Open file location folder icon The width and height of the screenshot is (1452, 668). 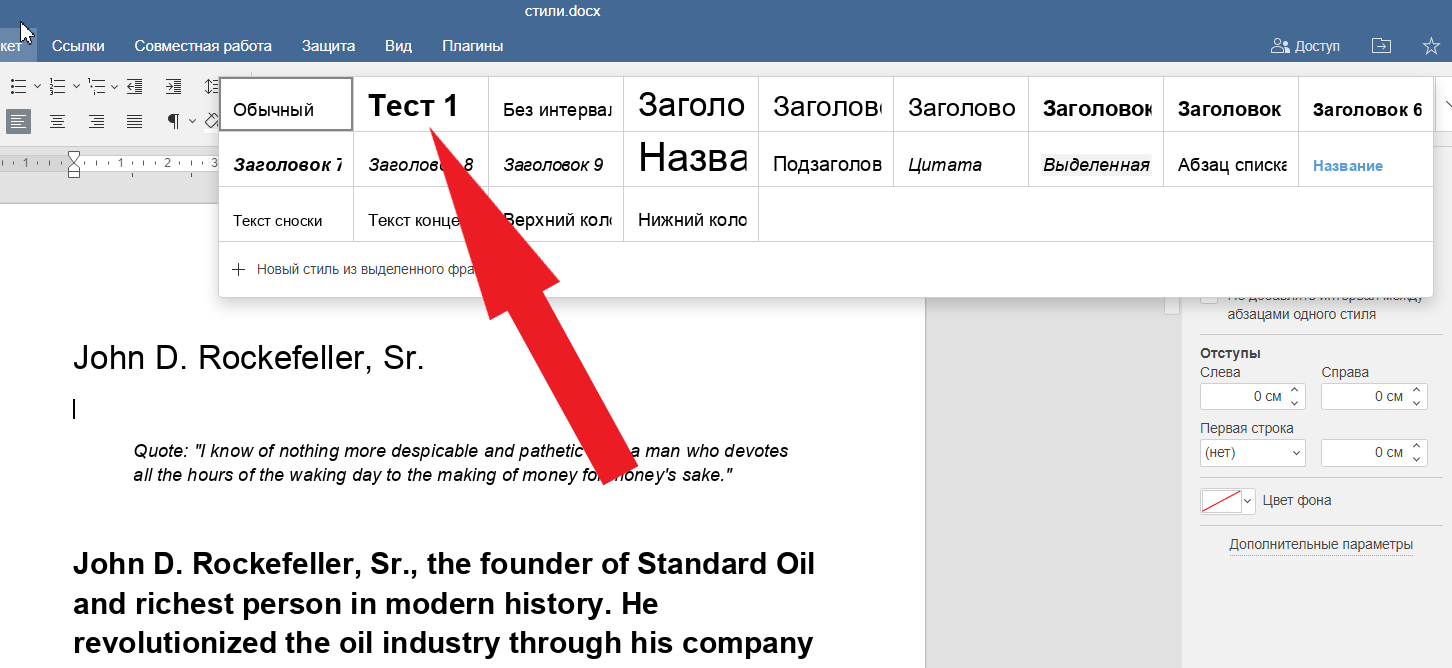(1381, 46)
